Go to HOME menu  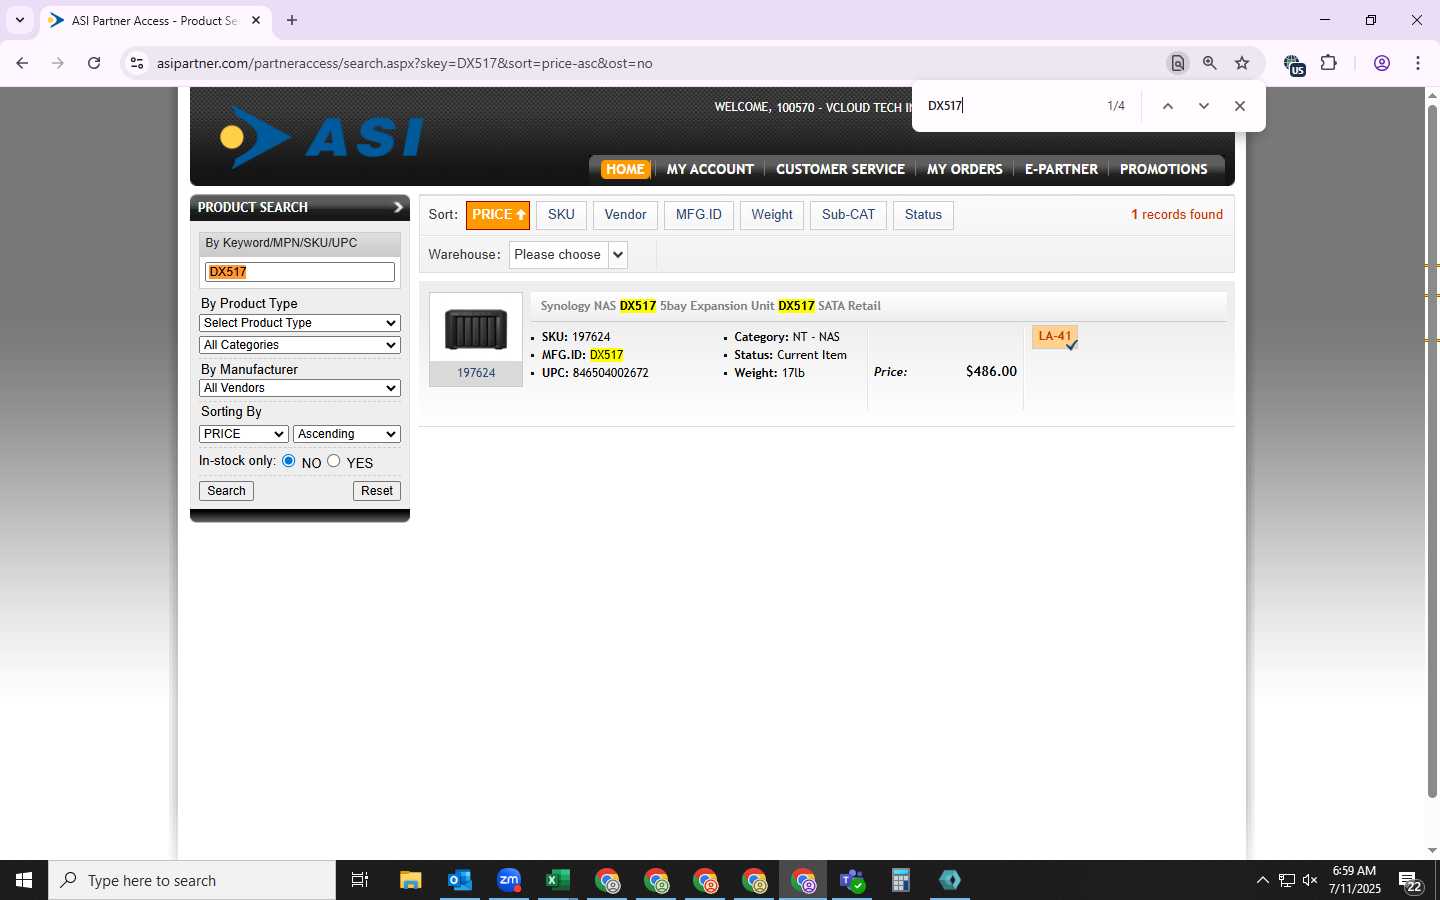click(x=625, y=169)
